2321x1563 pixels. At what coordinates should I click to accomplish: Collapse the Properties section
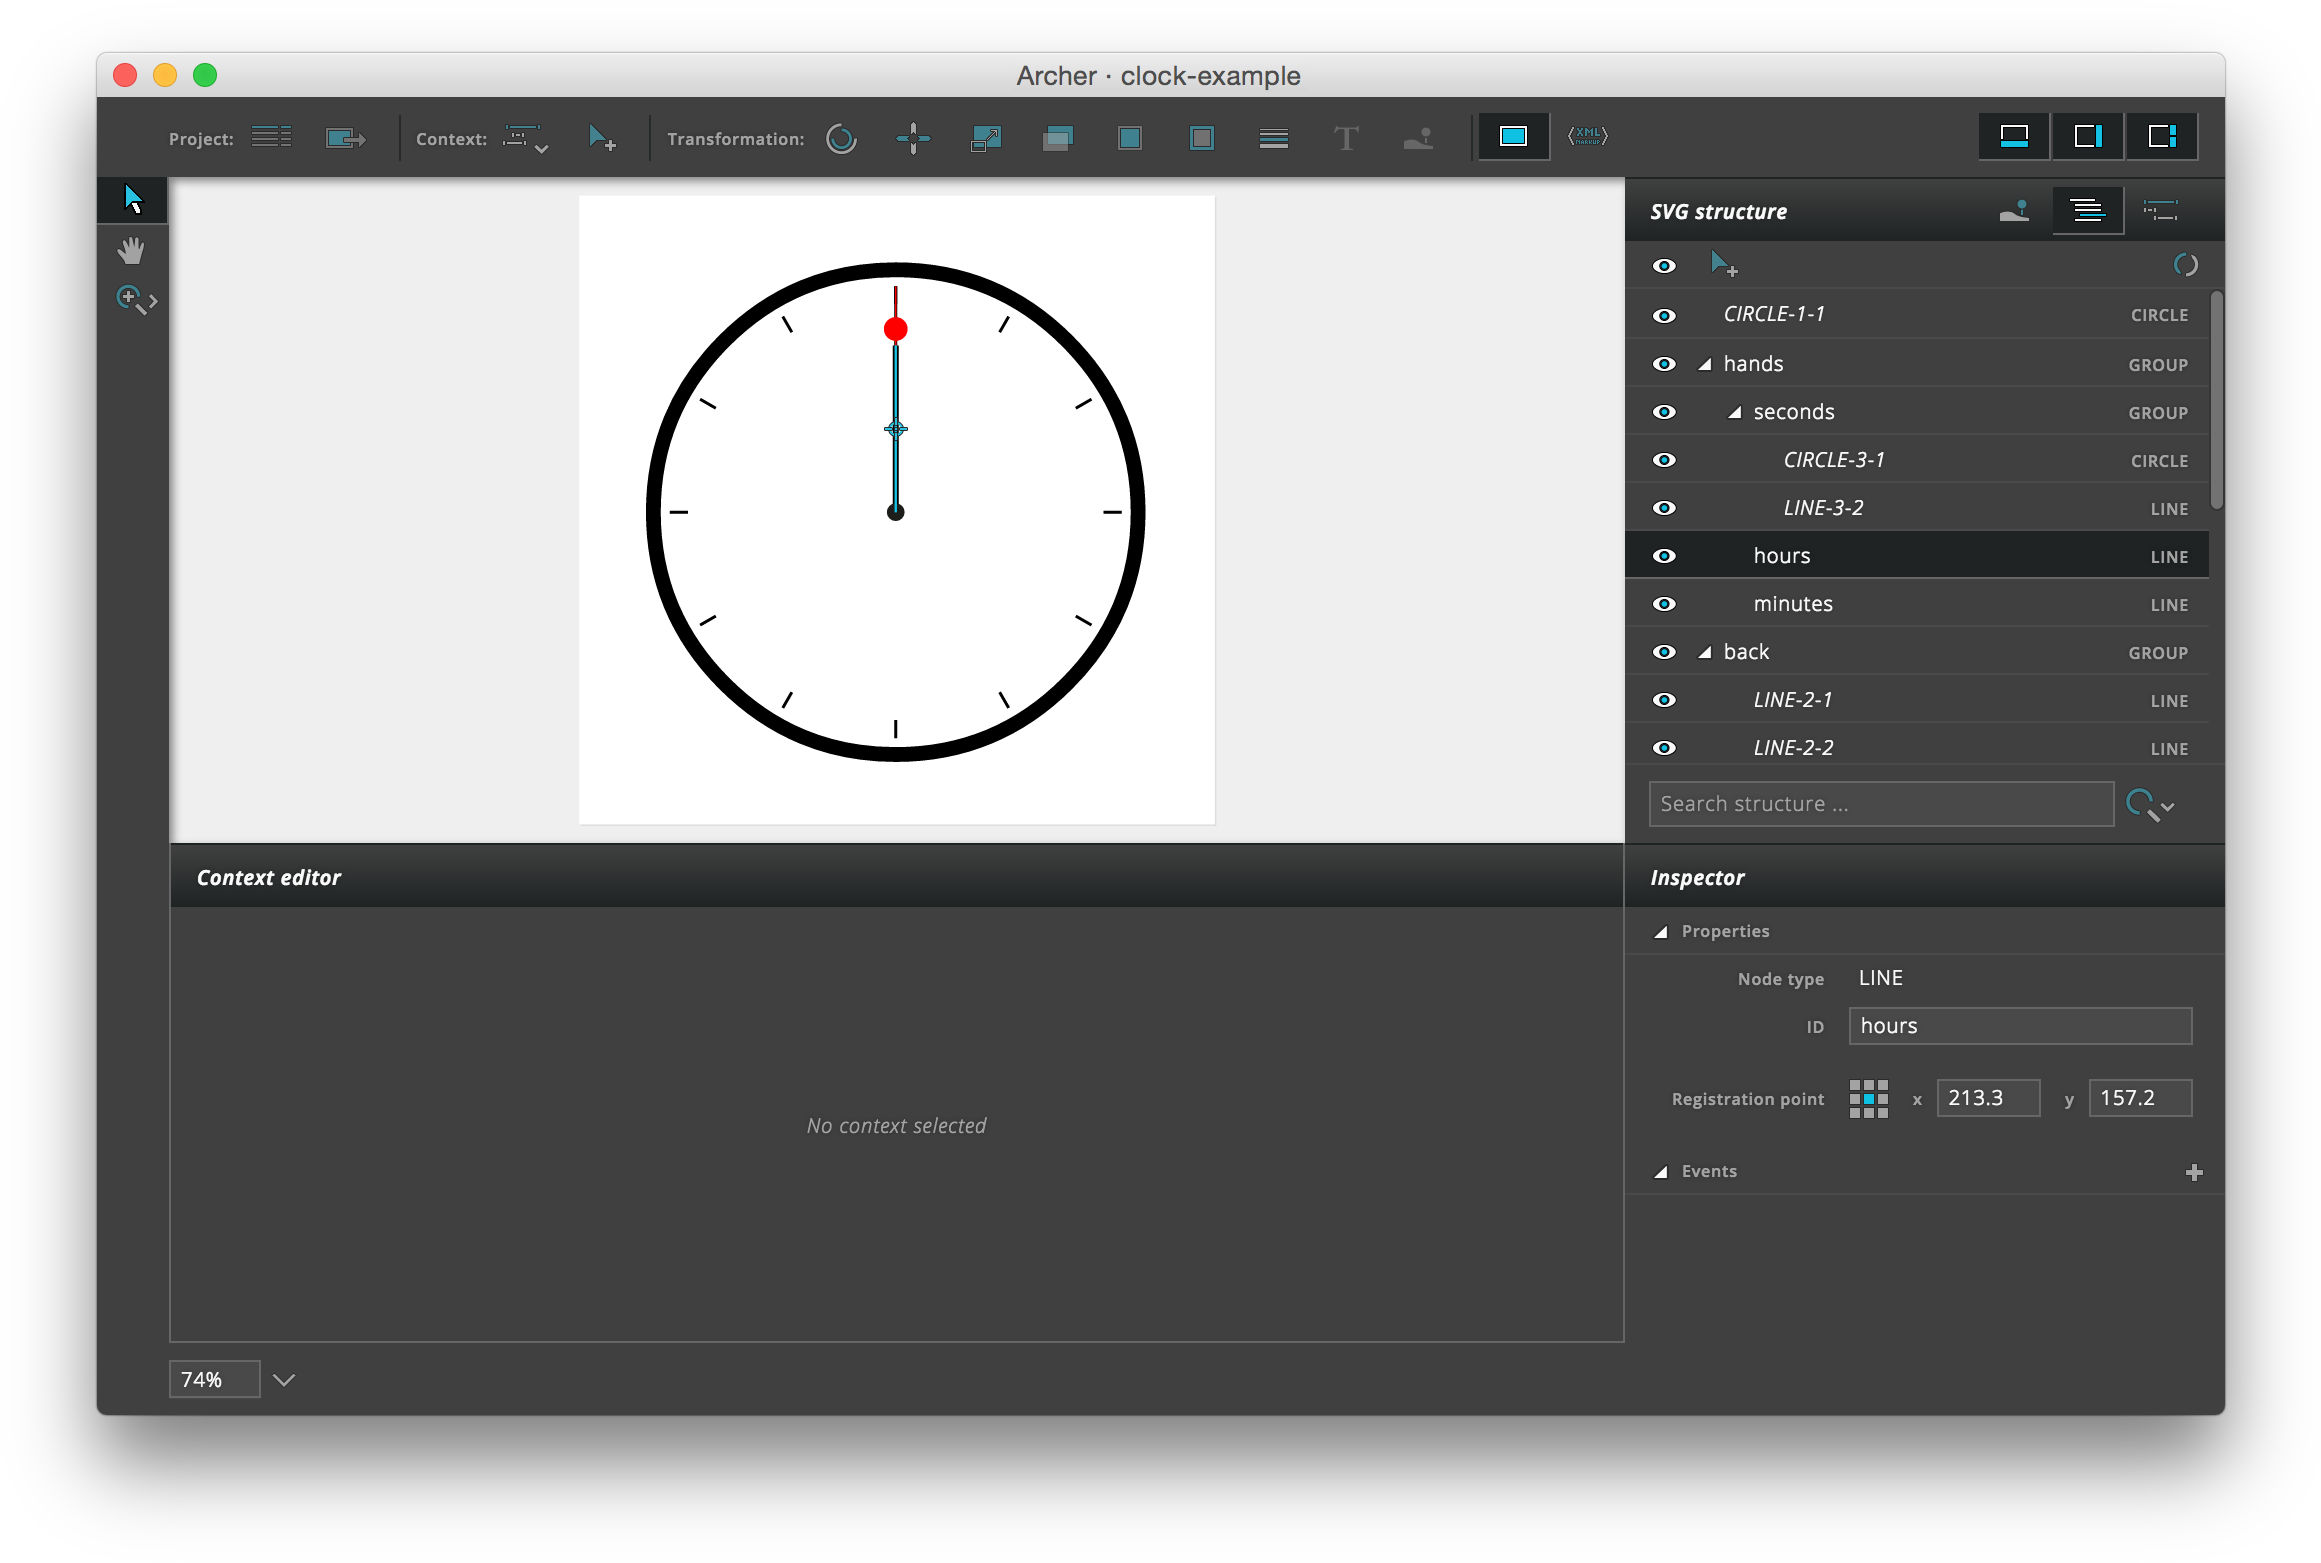pos(1661,932)
